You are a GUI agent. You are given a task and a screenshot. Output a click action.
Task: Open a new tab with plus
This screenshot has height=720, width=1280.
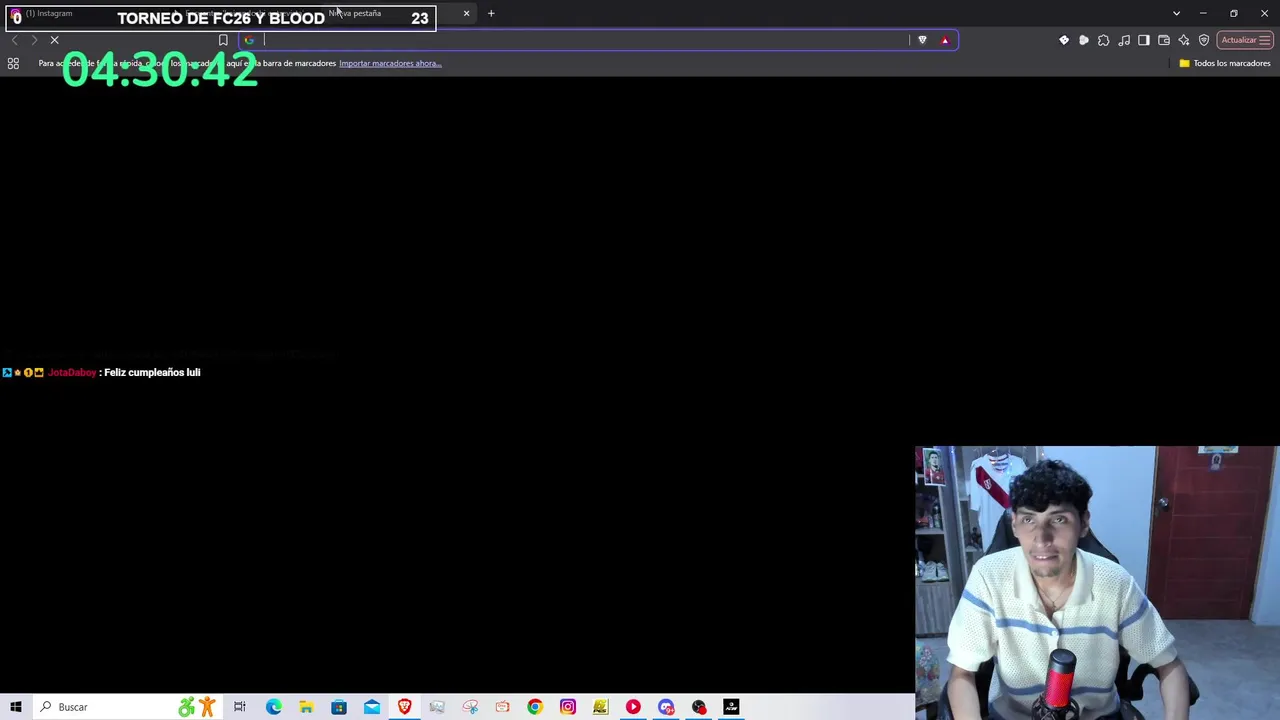point(491,13)
